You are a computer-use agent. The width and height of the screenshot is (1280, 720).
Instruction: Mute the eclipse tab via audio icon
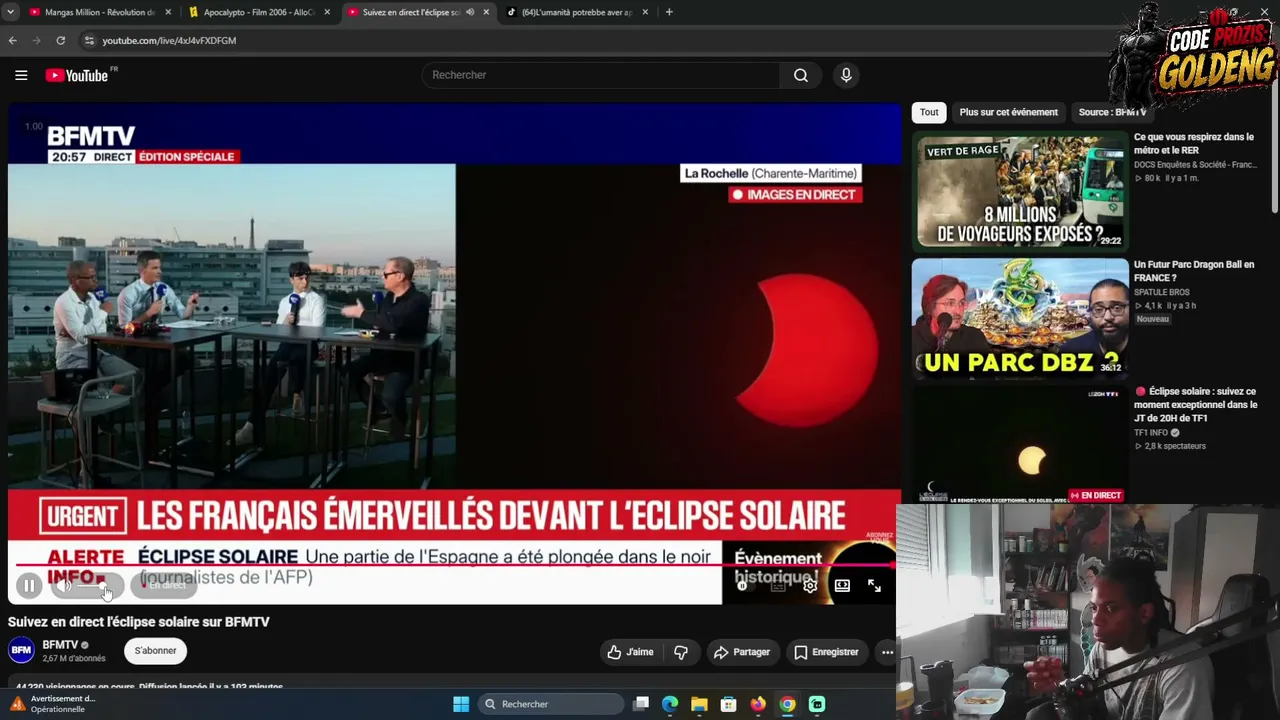point(470,12)
